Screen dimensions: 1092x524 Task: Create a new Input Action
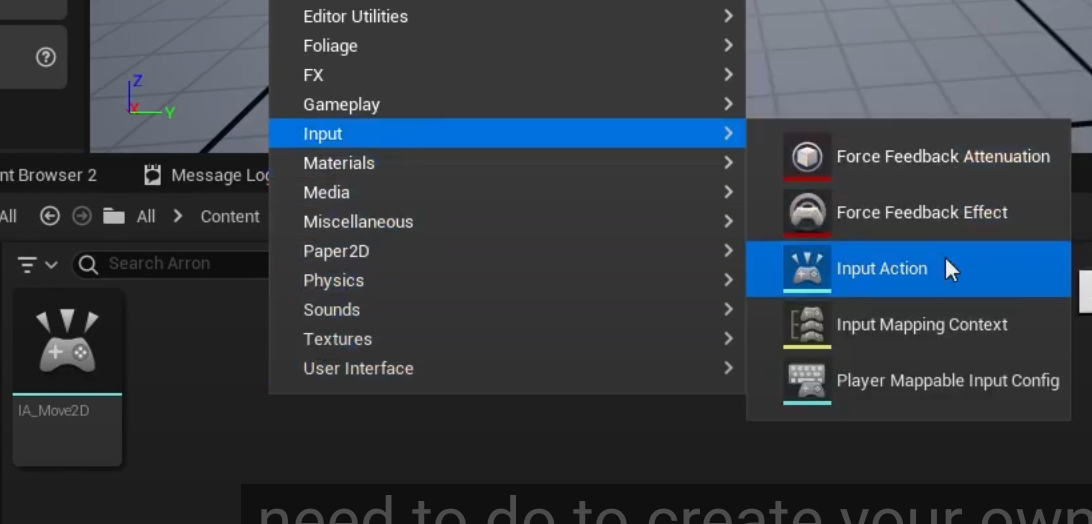click(908, 269)
